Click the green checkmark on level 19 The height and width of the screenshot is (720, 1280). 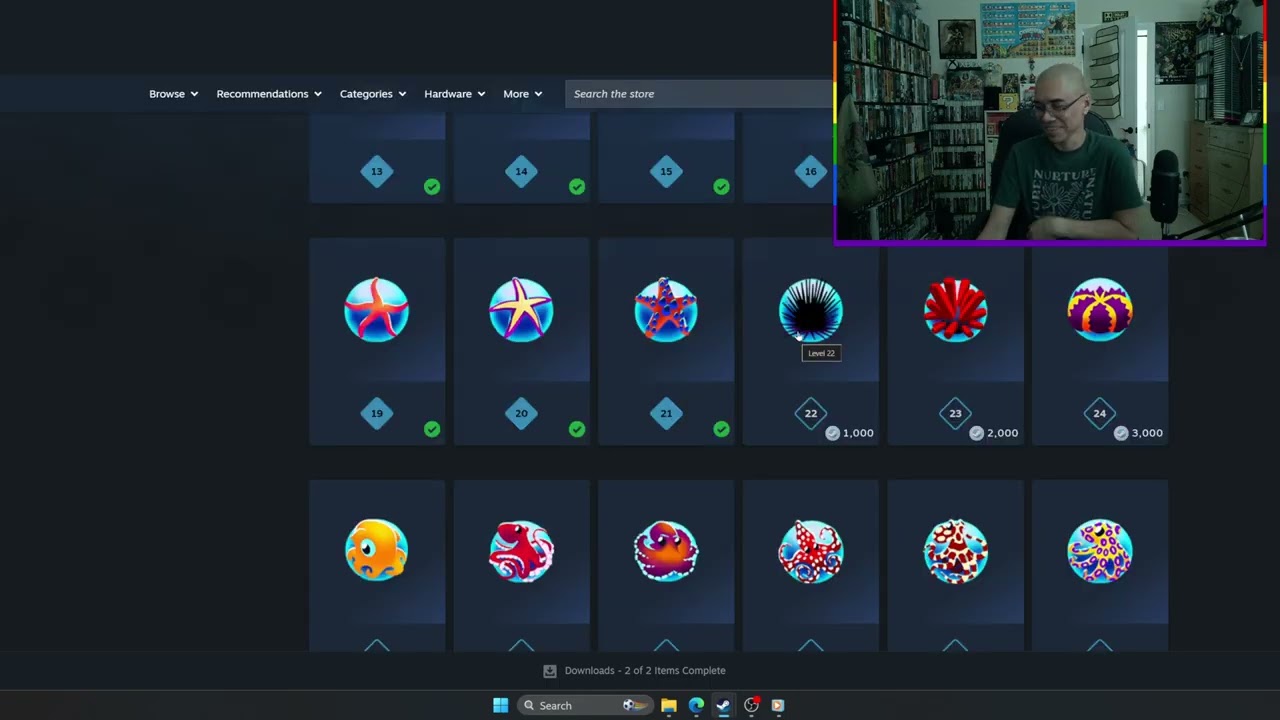432,429
